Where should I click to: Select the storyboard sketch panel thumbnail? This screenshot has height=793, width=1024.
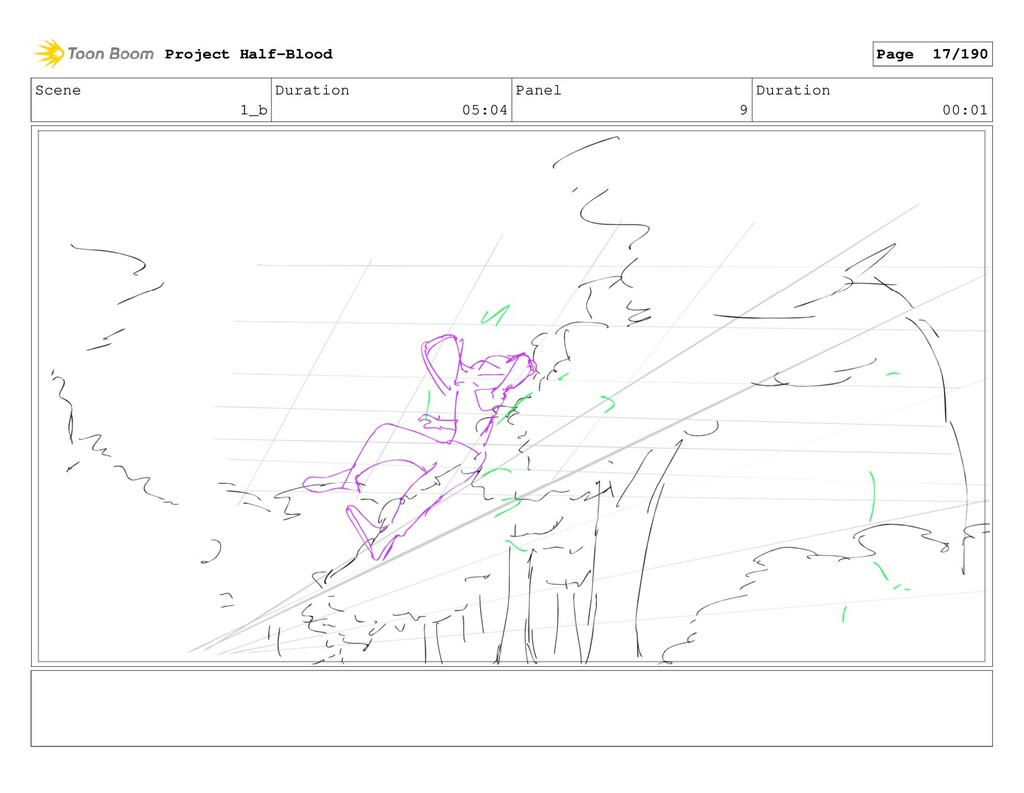(x=511, y=396)
